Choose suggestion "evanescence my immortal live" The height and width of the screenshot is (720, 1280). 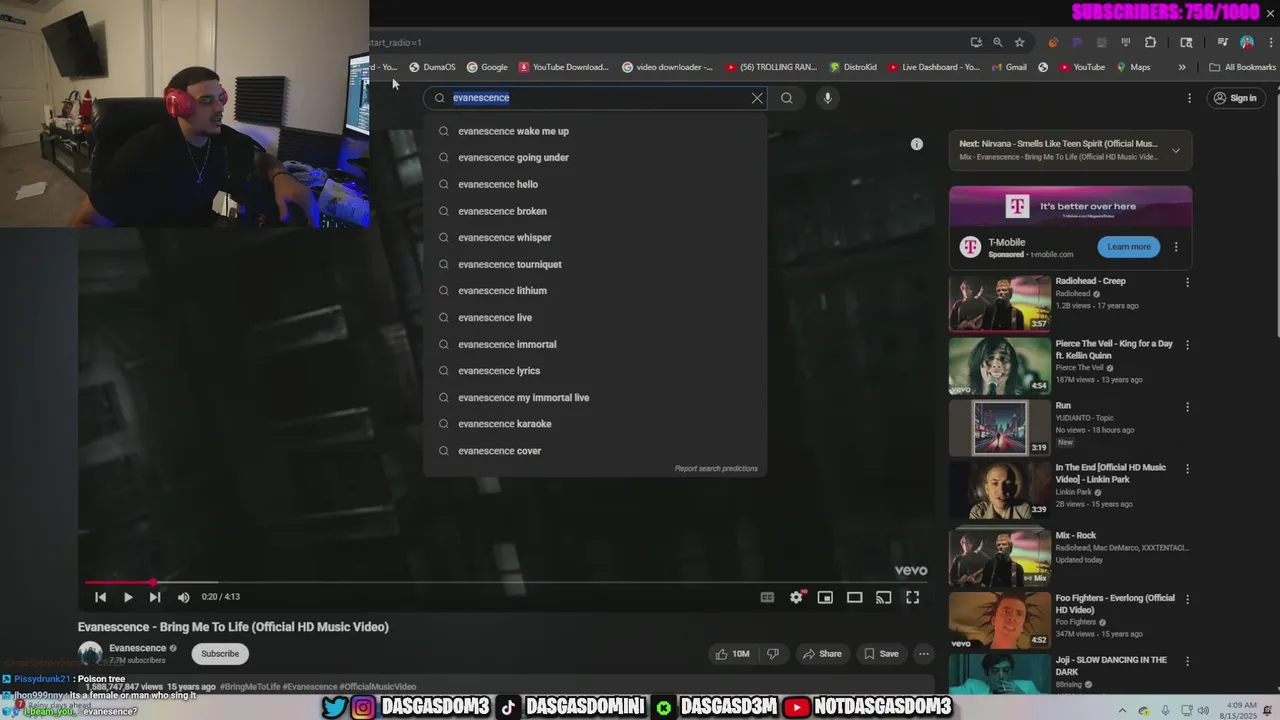click(x=595, y=398)
